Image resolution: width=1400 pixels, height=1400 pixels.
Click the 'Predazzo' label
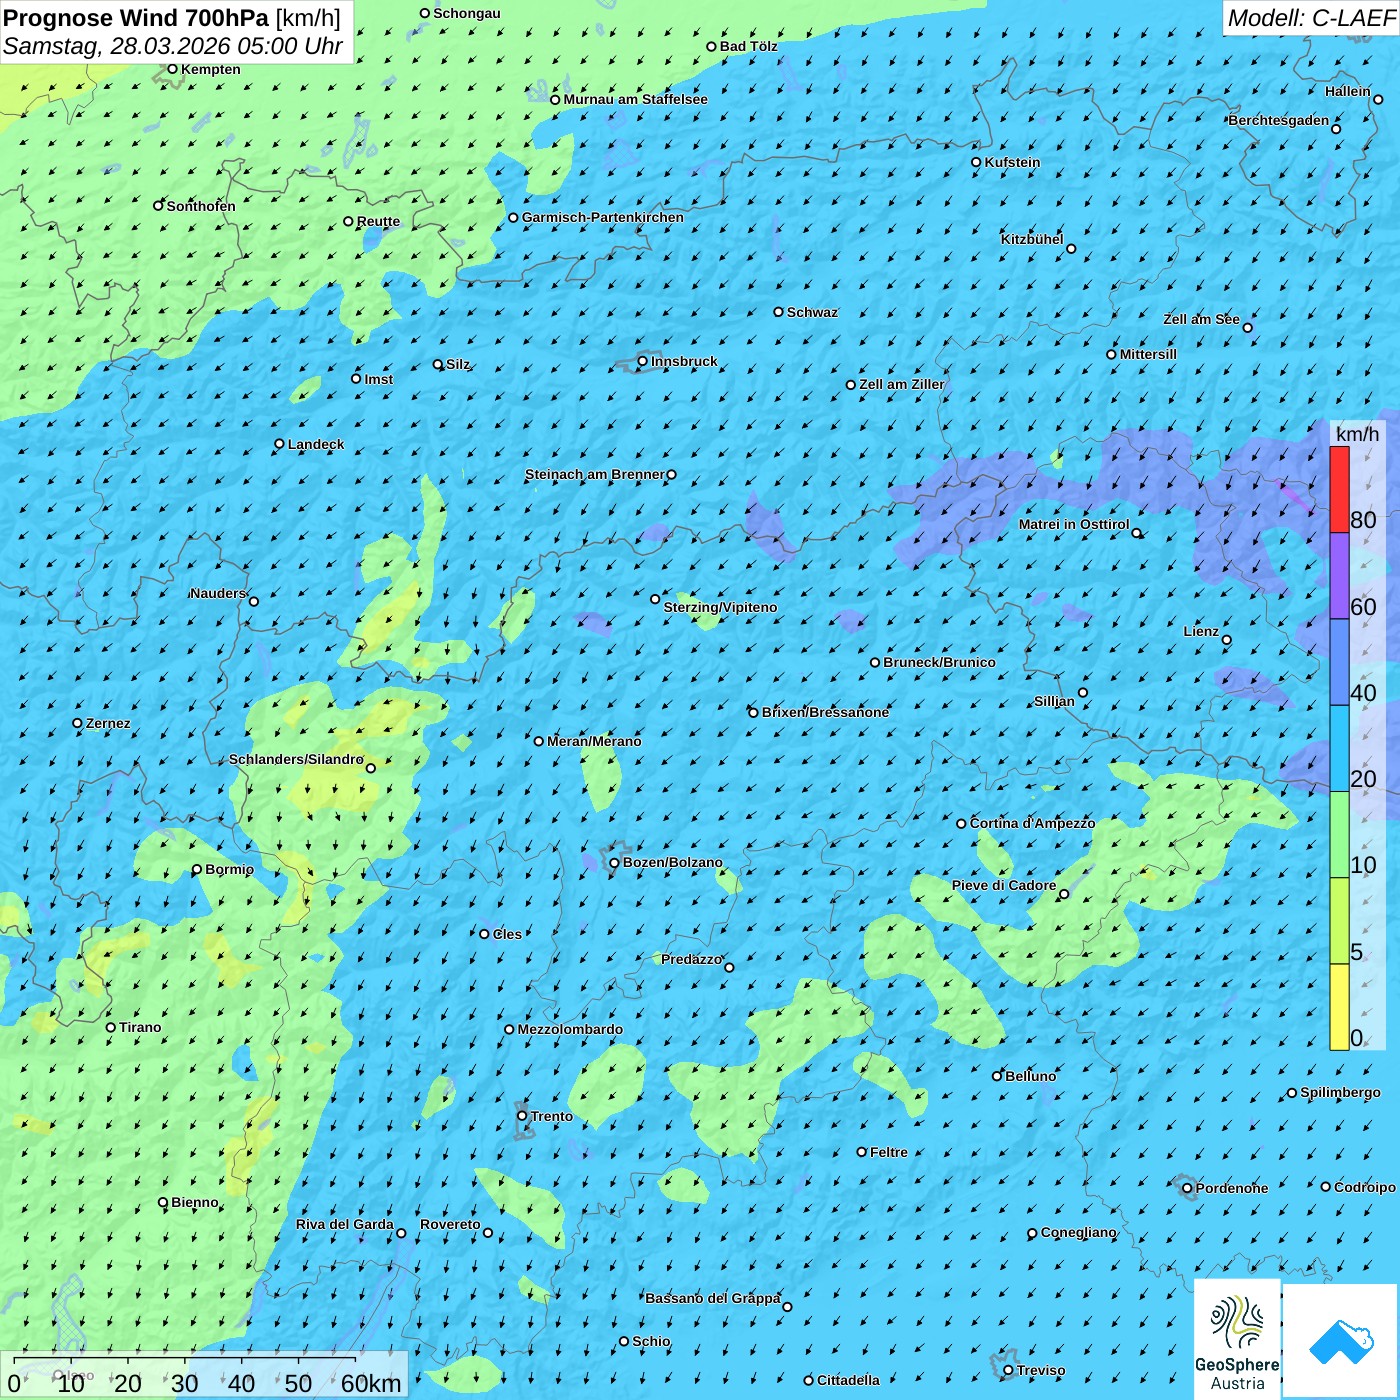pyautogui.click(x=691, y=959)
